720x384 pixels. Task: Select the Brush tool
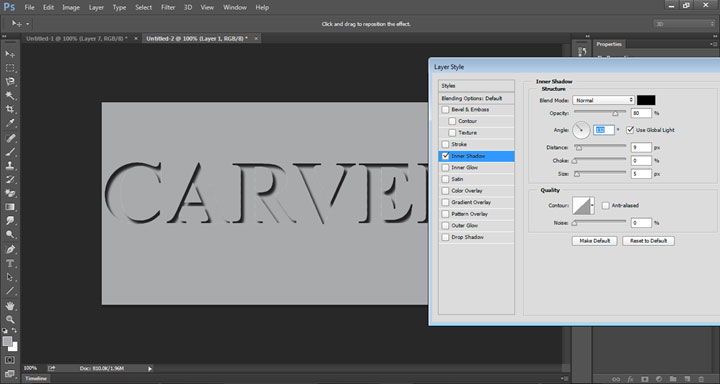10,152
